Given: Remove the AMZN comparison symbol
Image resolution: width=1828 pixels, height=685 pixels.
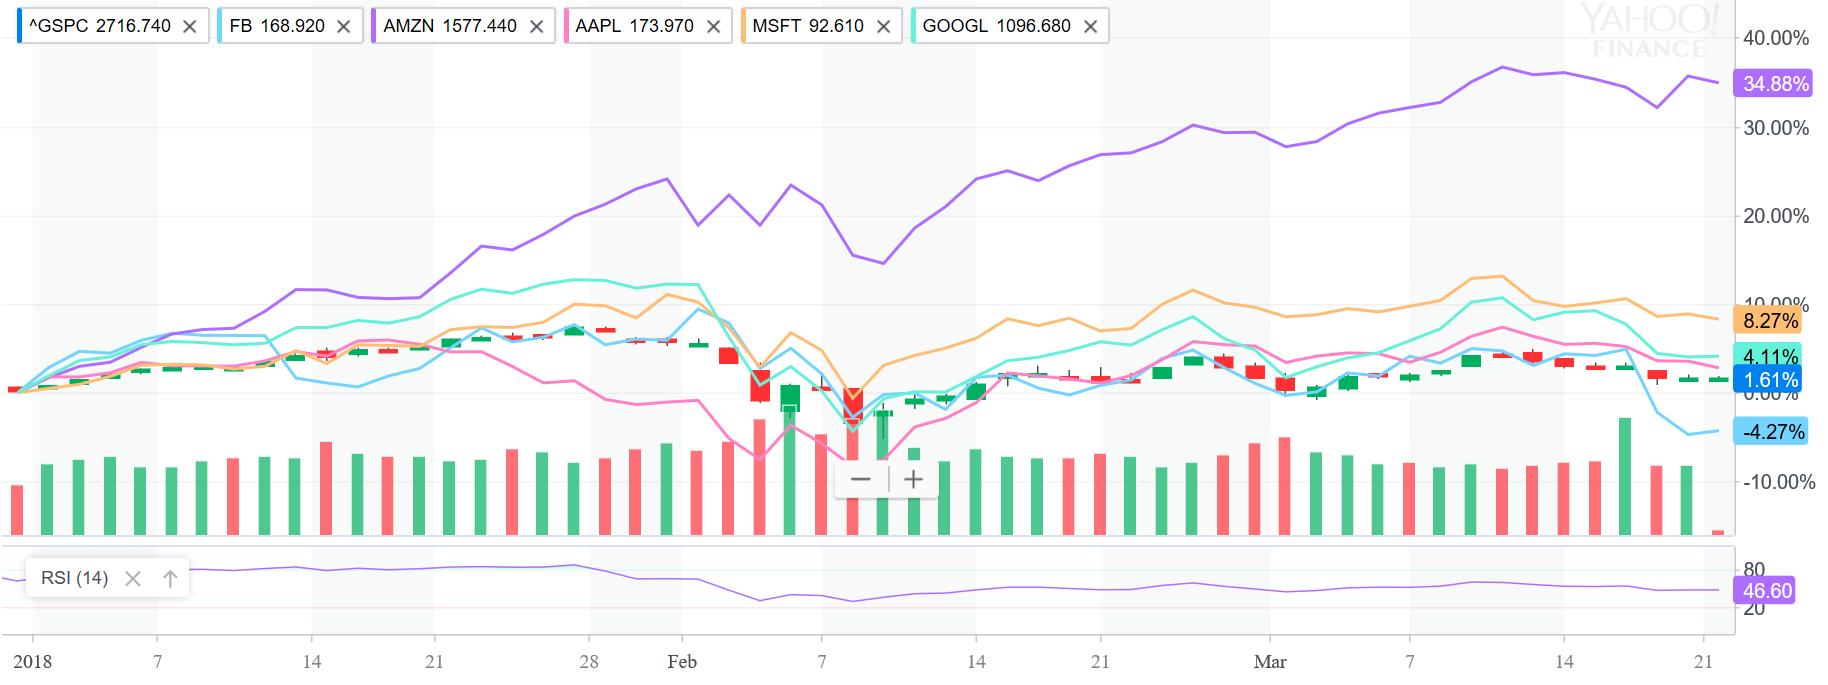Looking at the screenshot, I should 536,26.
